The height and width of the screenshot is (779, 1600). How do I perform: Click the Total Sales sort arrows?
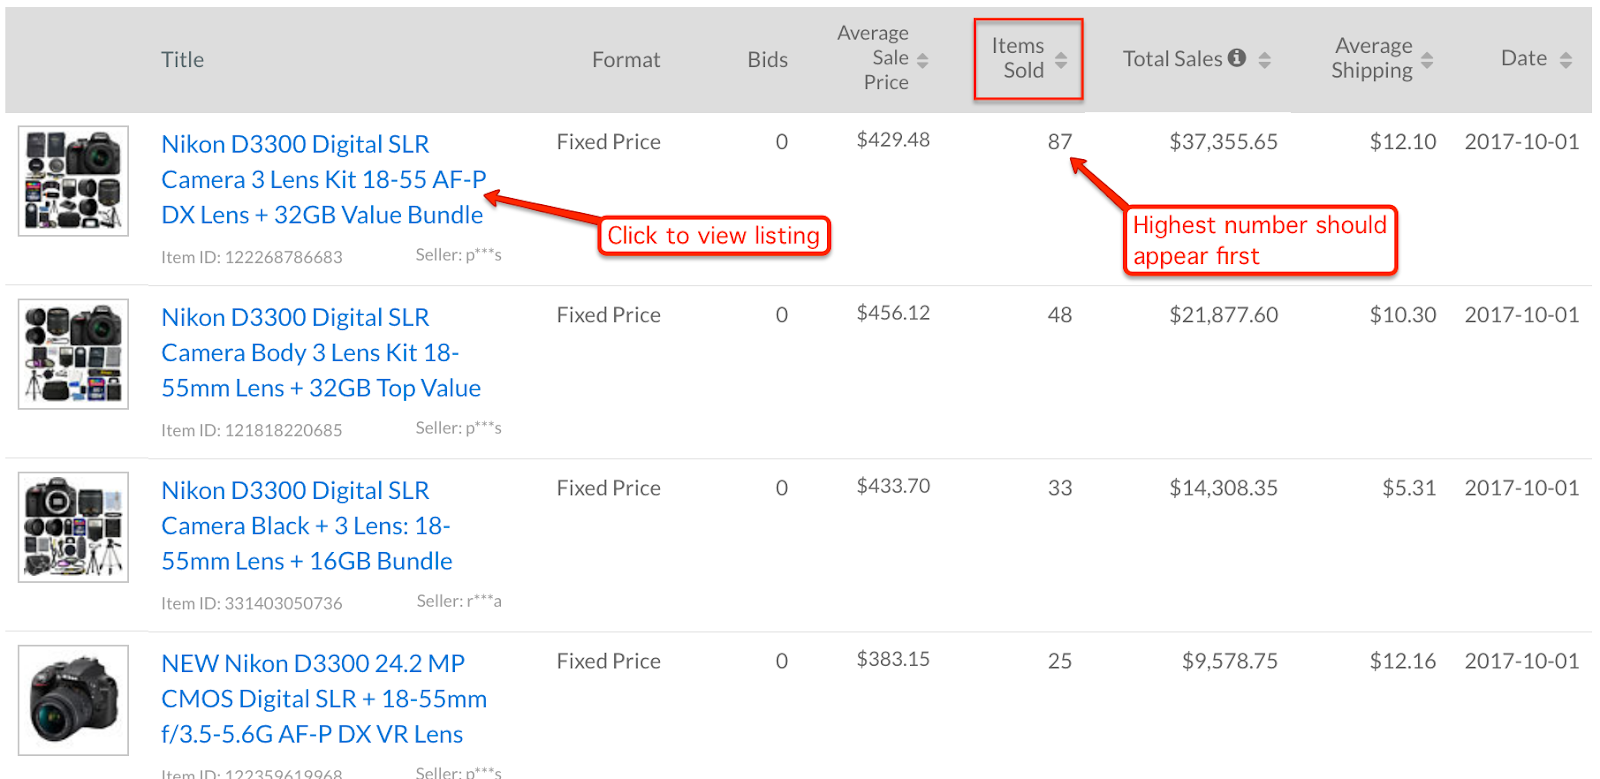point(1265,60)
